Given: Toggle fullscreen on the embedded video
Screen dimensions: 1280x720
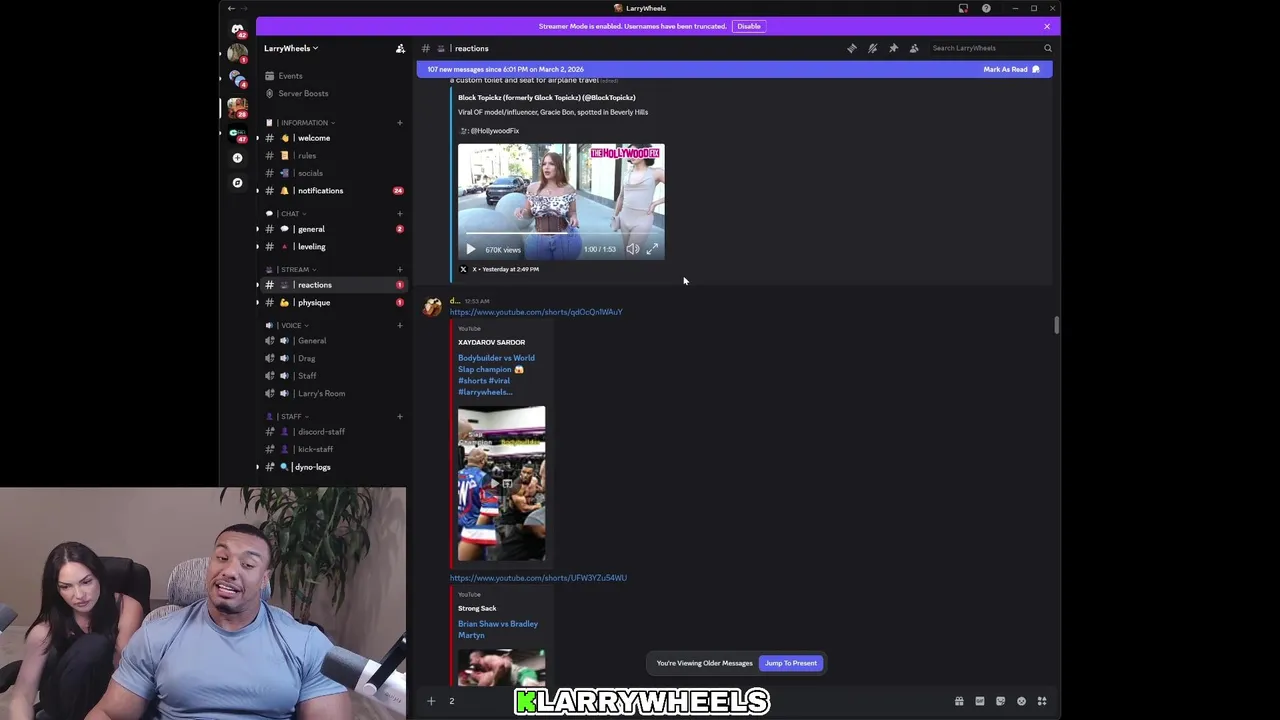Looking at the screenshot, I should pos(652,249).
